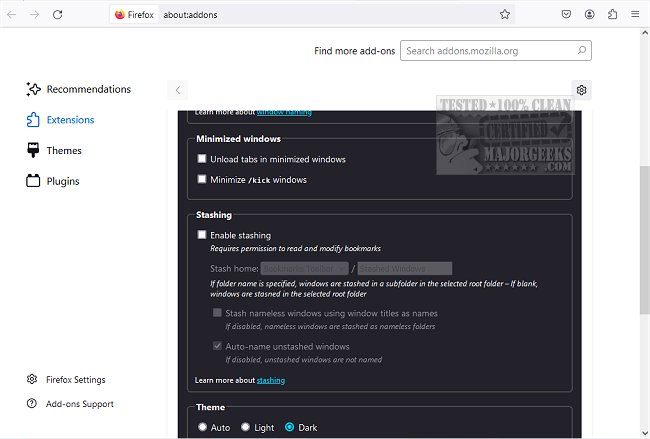Viewport: 650px width, 439px height.
Task: Open the Recommendations category
Action: point(88,89)
